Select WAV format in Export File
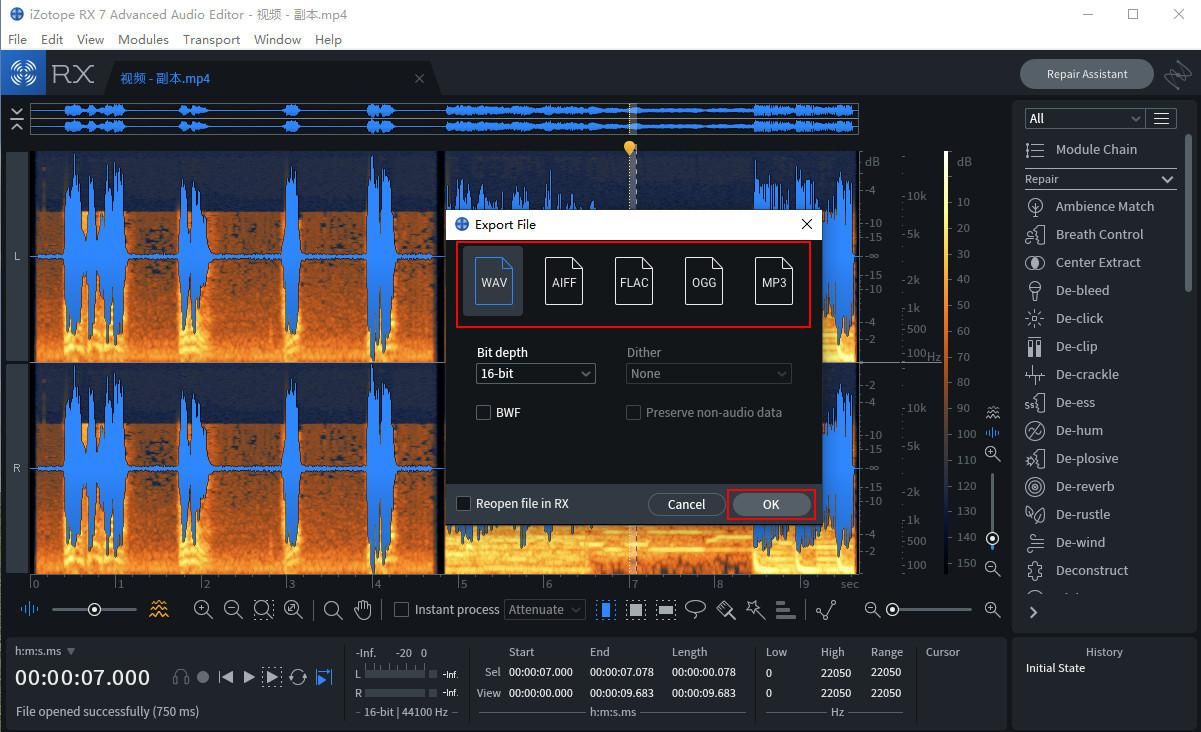 click(494, 281)
